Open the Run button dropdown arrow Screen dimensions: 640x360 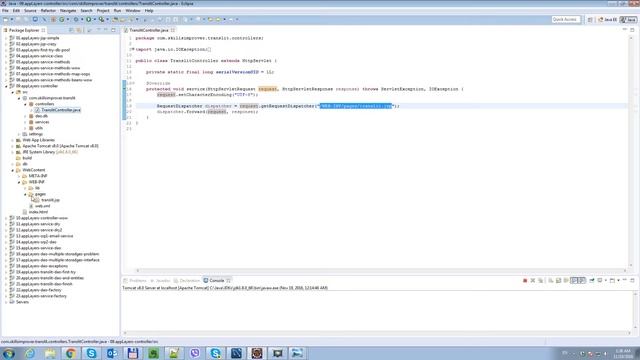click(x=94, y=19)
